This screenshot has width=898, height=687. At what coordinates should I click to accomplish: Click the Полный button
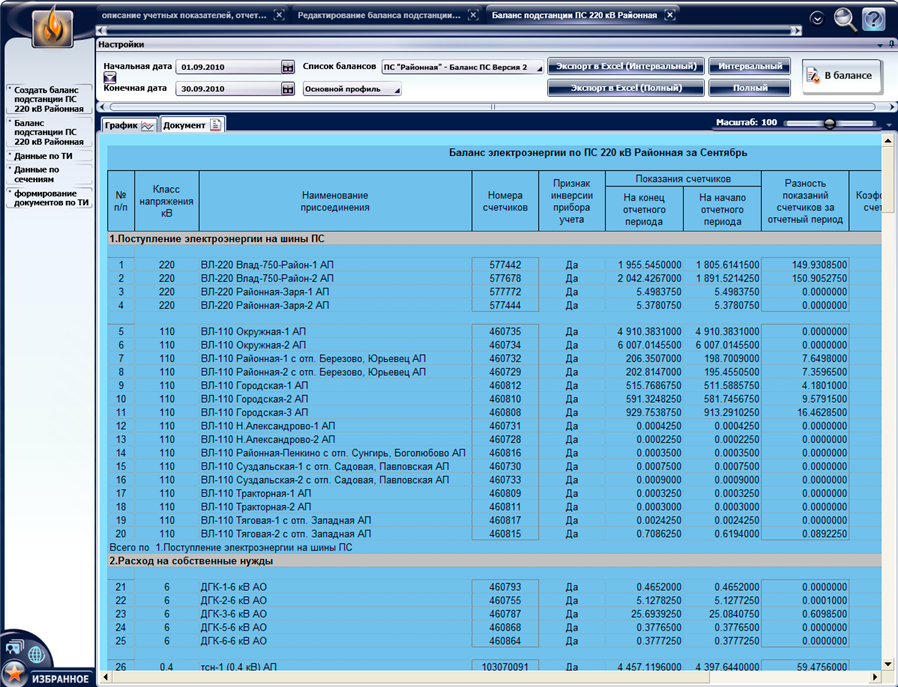coord(750,88)
